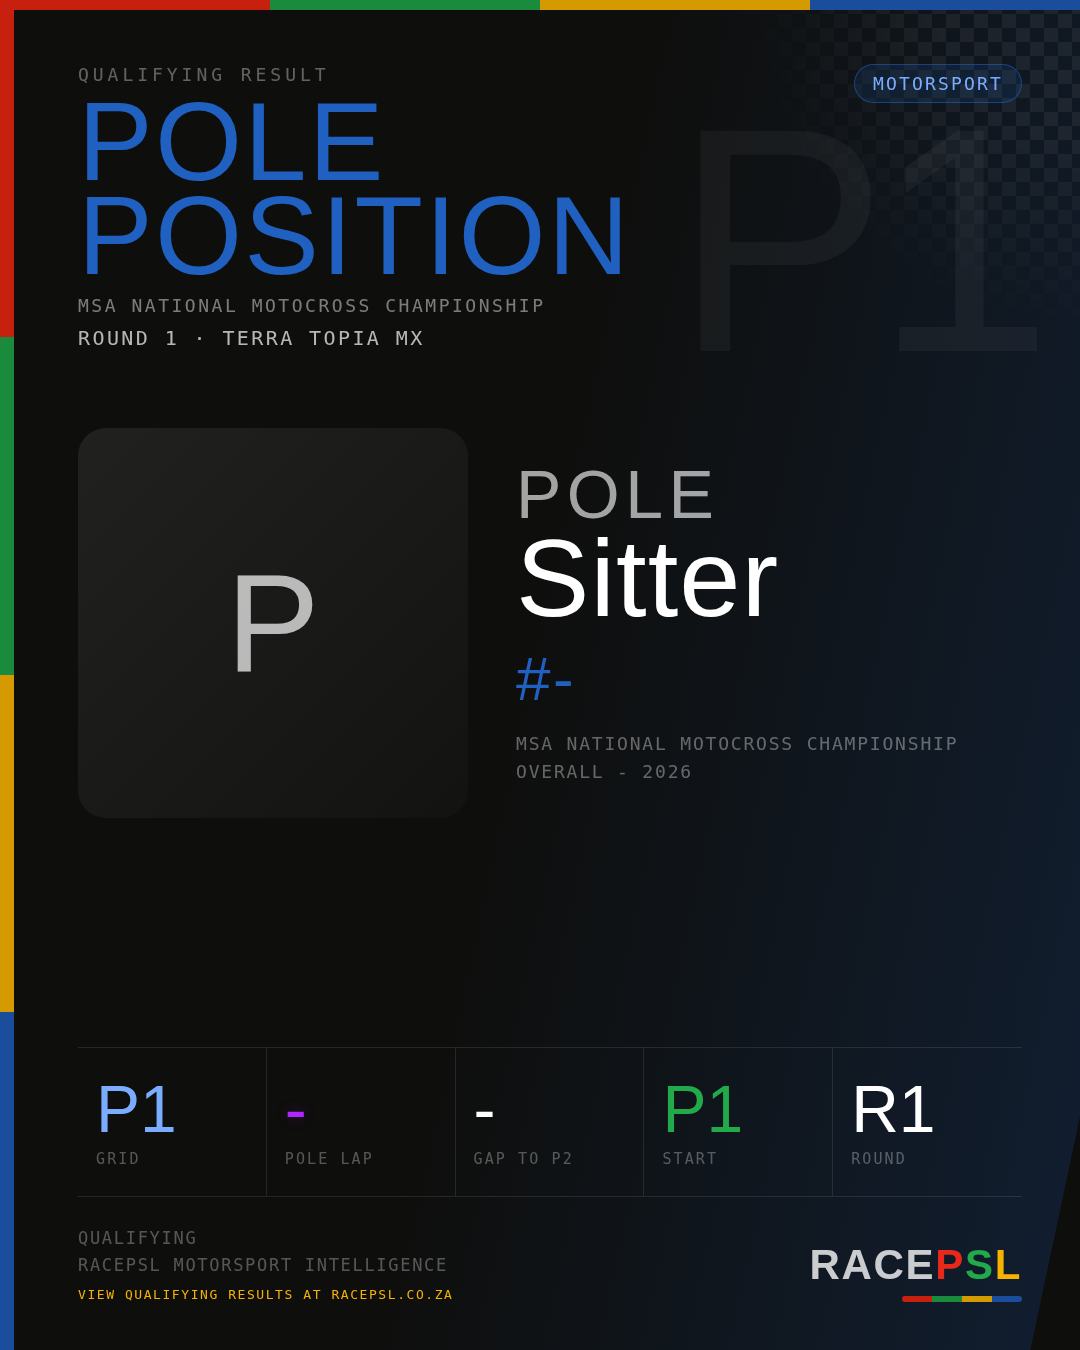Click the GAP TO P2 stat cell
Image resolution: width=1080 pixels, height=1350 pixels.
(x=549, y=1122)
